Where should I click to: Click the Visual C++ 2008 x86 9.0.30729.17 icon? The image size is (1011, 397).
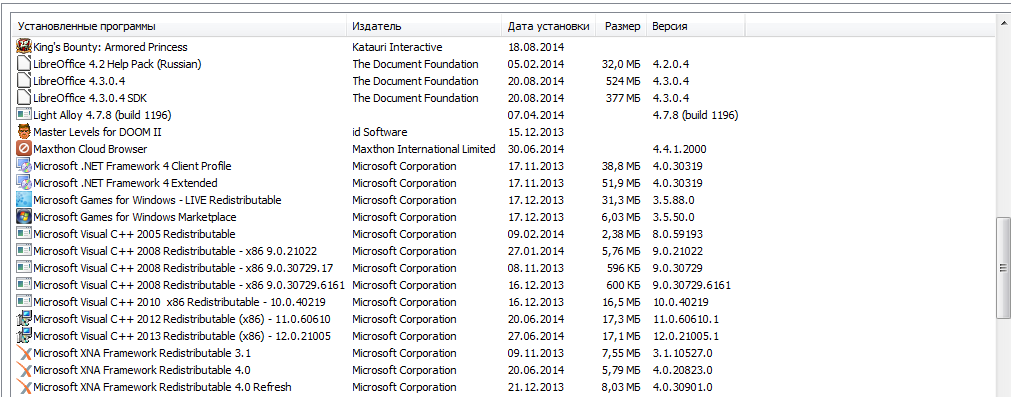point(23,267)
